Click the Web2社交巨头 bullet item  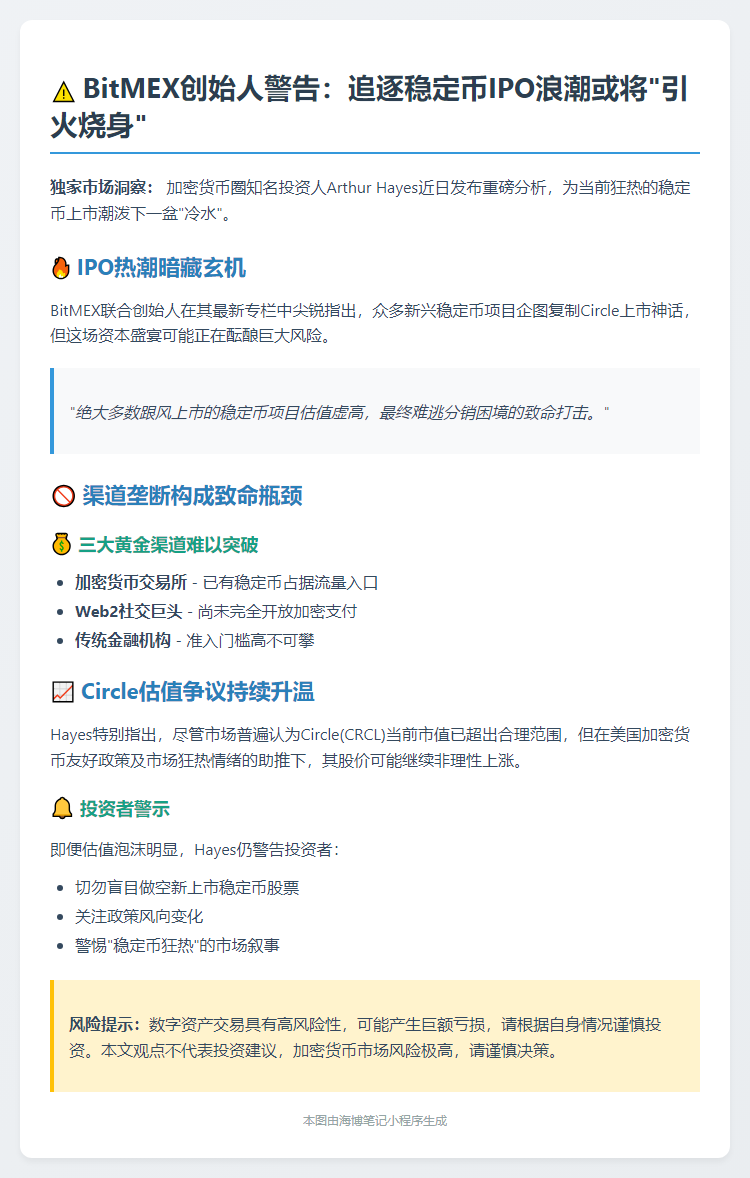(216, 612)
